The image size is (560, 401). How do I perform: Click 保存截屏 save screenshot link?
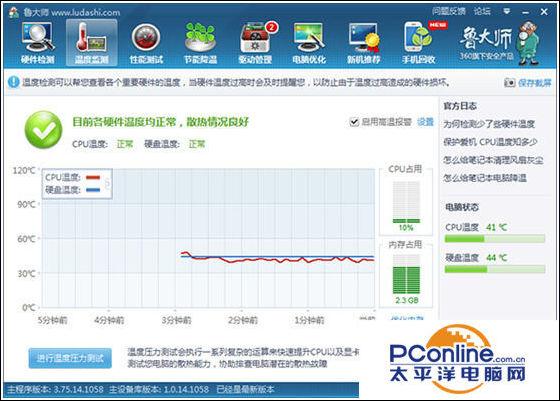pyautogui.click(x=534, y=83)
